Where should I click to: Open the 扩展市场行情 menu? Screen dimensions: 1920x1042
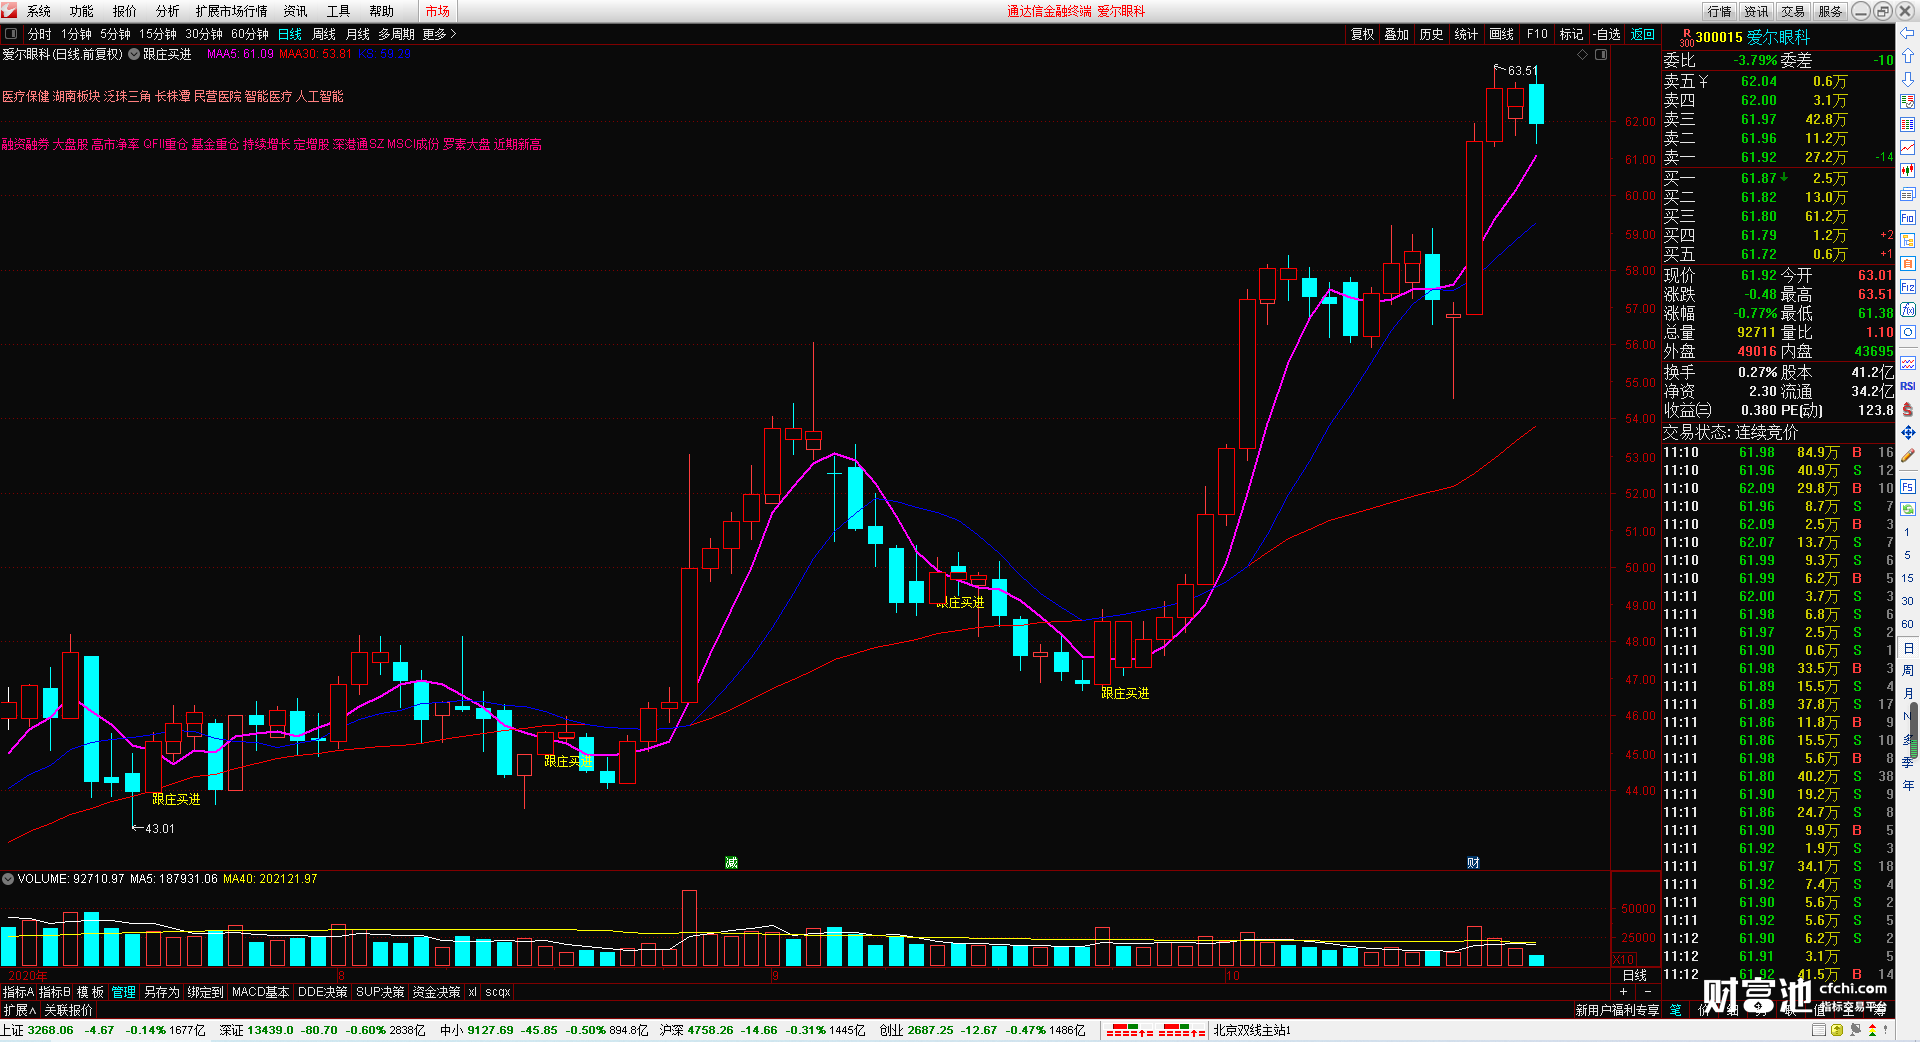pos(232,11)
